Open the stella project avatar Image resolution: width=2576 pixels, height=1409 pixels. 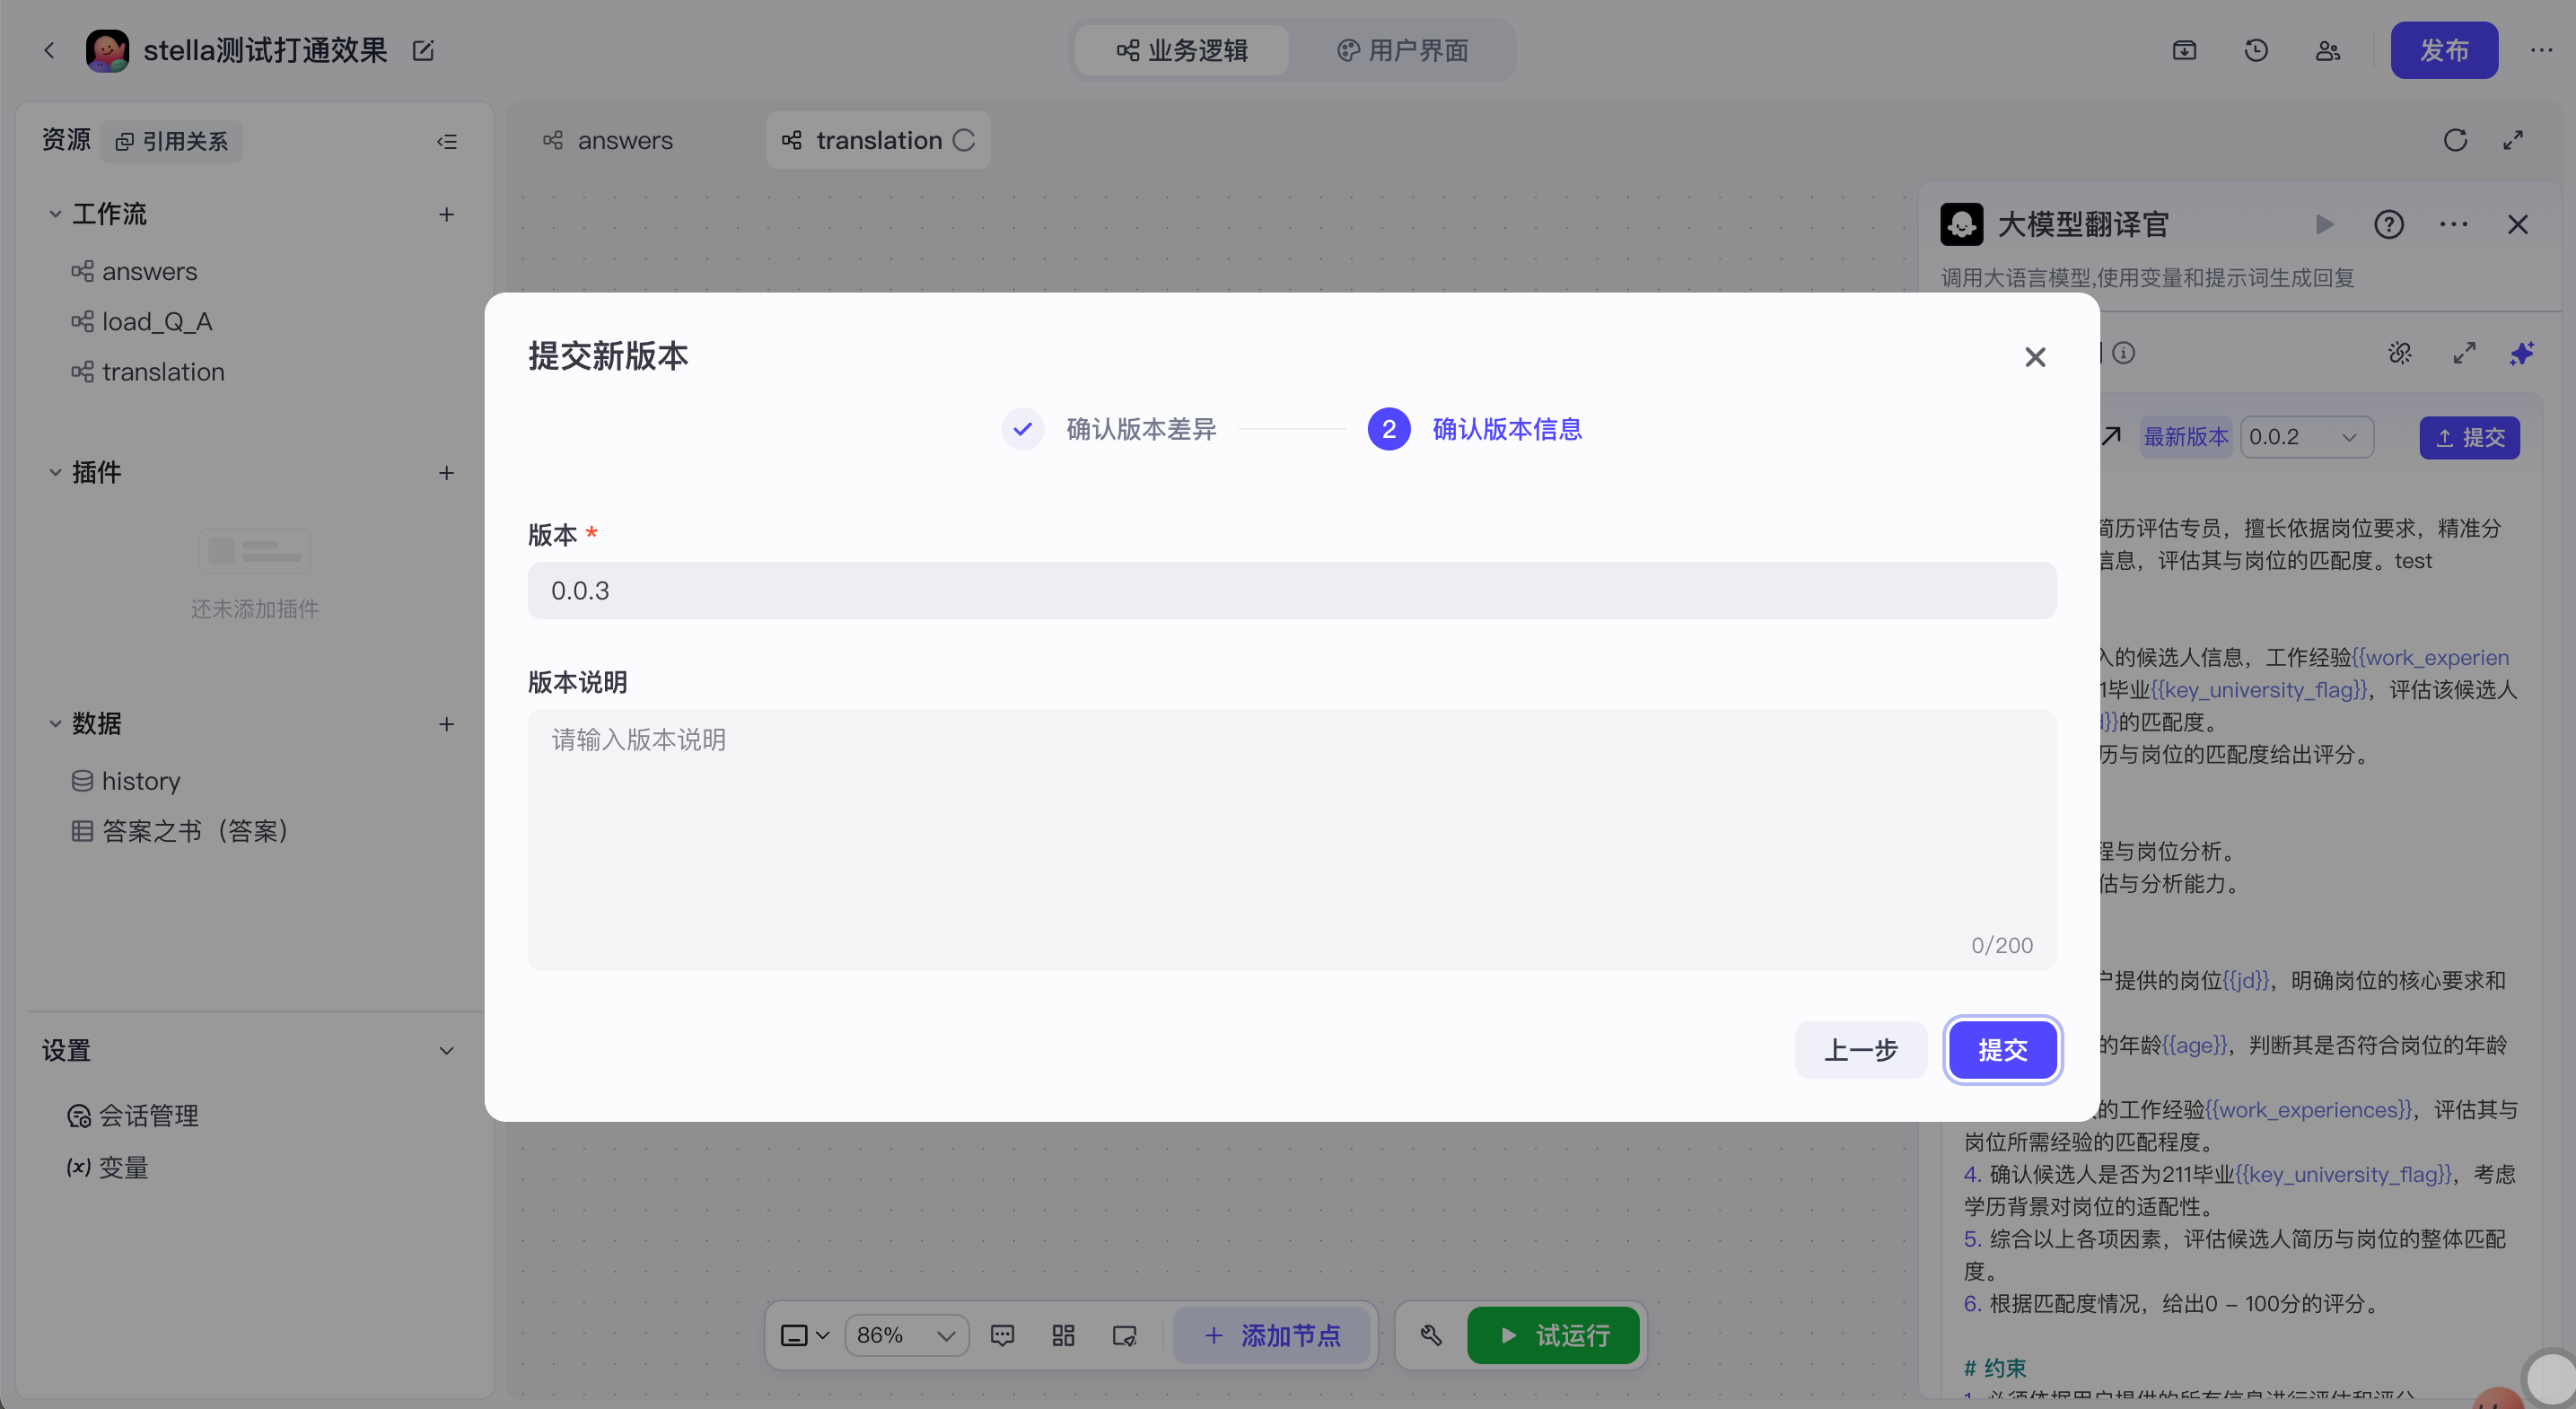point(107,50)
